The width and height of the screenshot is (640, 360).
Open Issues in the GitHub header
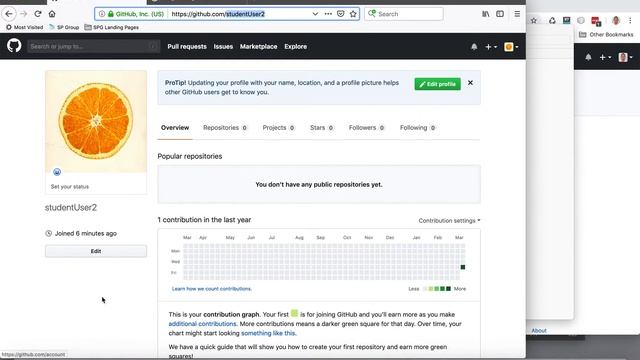coord(223,47)
